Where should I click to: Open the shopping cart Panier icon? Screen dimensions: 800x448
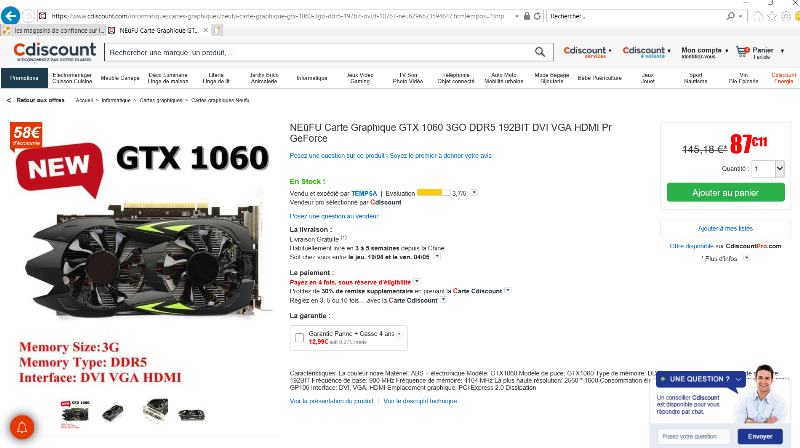(742, 51)
